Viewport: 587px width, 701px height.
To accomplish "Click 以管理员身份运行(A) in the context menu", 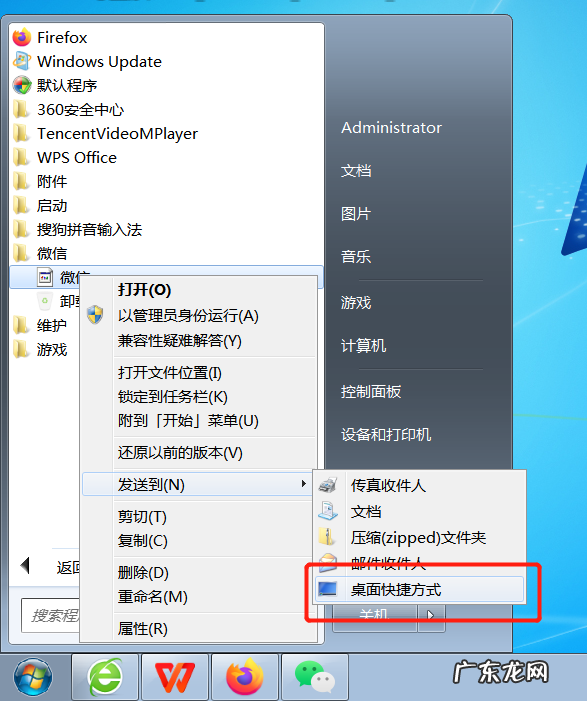I will point(188,316).
